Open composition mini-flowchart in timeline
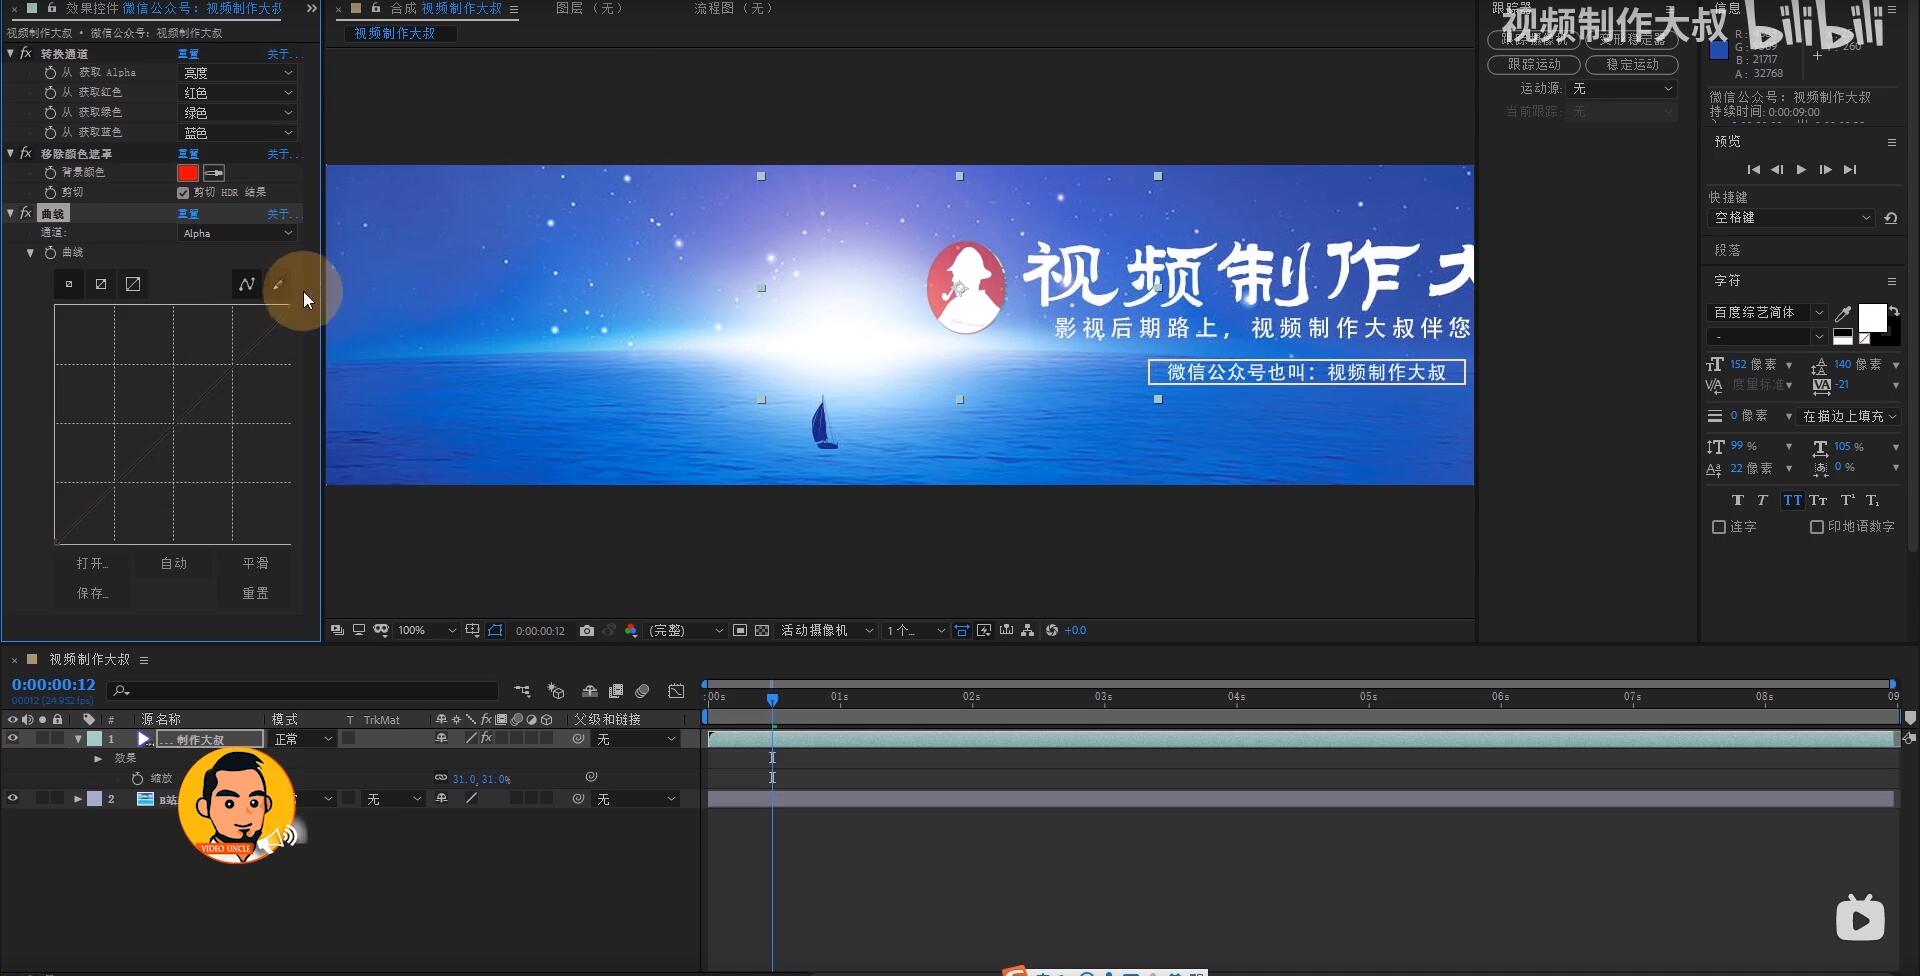1920x976 pixels. pos(522,691)
